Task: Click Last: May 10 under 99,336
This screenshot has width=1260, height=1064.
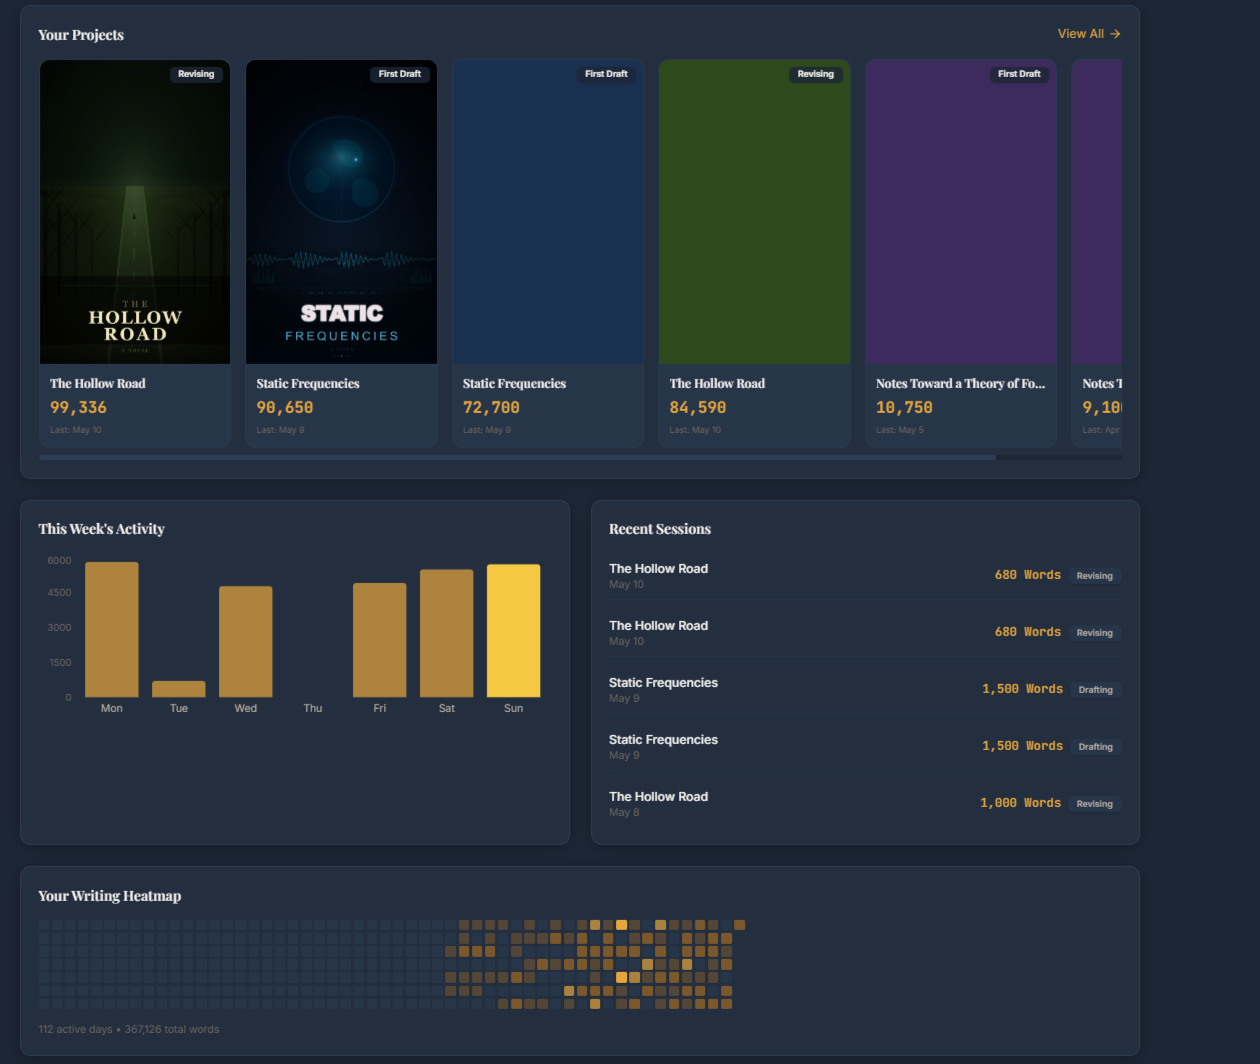Action: tap(76, 430)
